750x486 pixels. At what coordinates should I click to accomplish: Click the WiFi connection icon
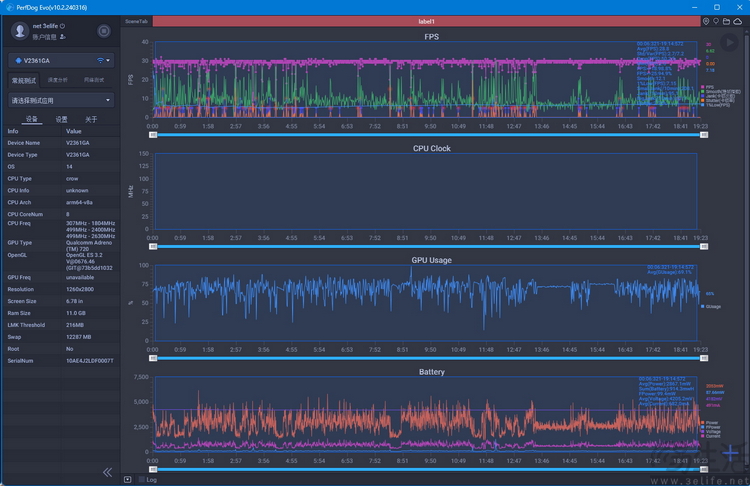[100, 60]
